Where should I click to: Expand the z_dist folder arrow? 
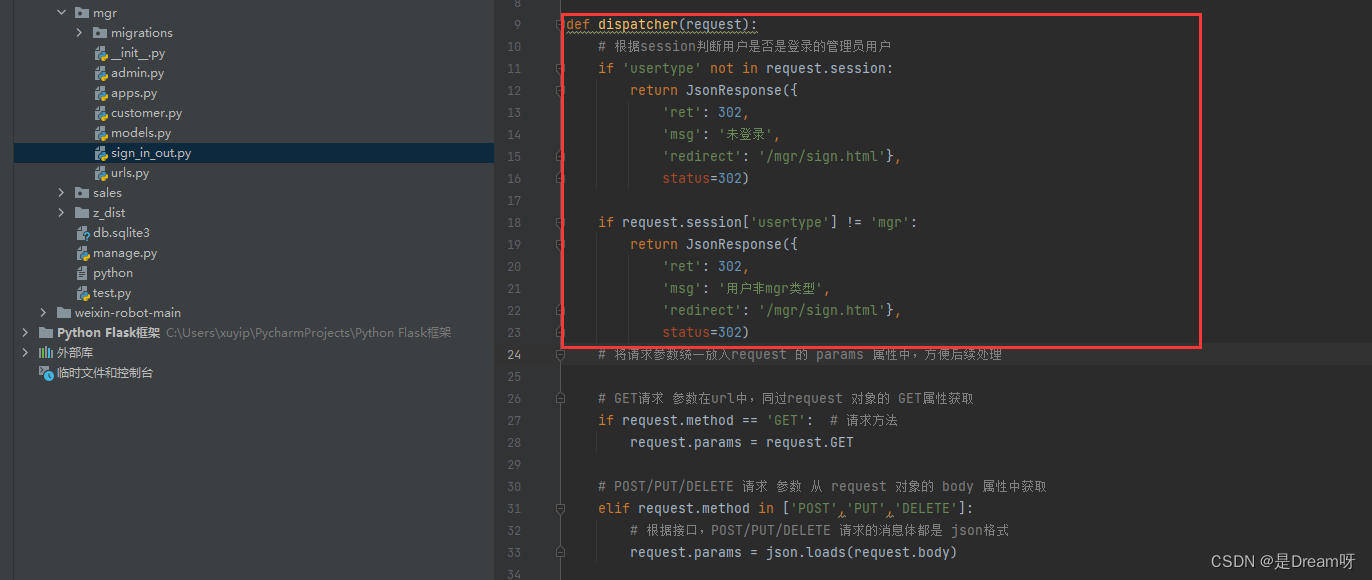click(62, 213)
